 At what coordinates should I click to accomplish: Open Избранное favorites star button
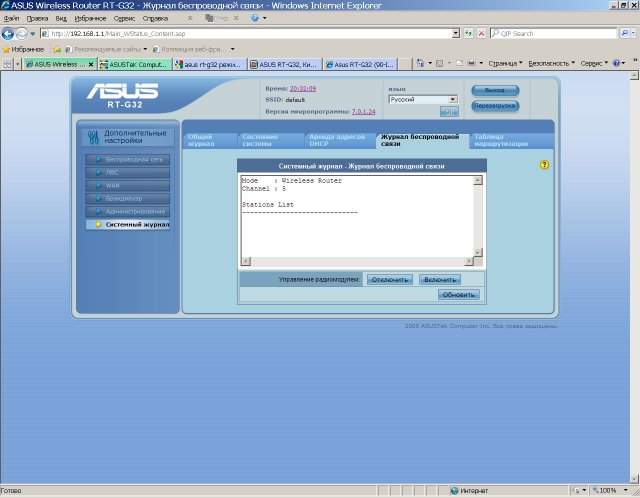click(22, 48)
